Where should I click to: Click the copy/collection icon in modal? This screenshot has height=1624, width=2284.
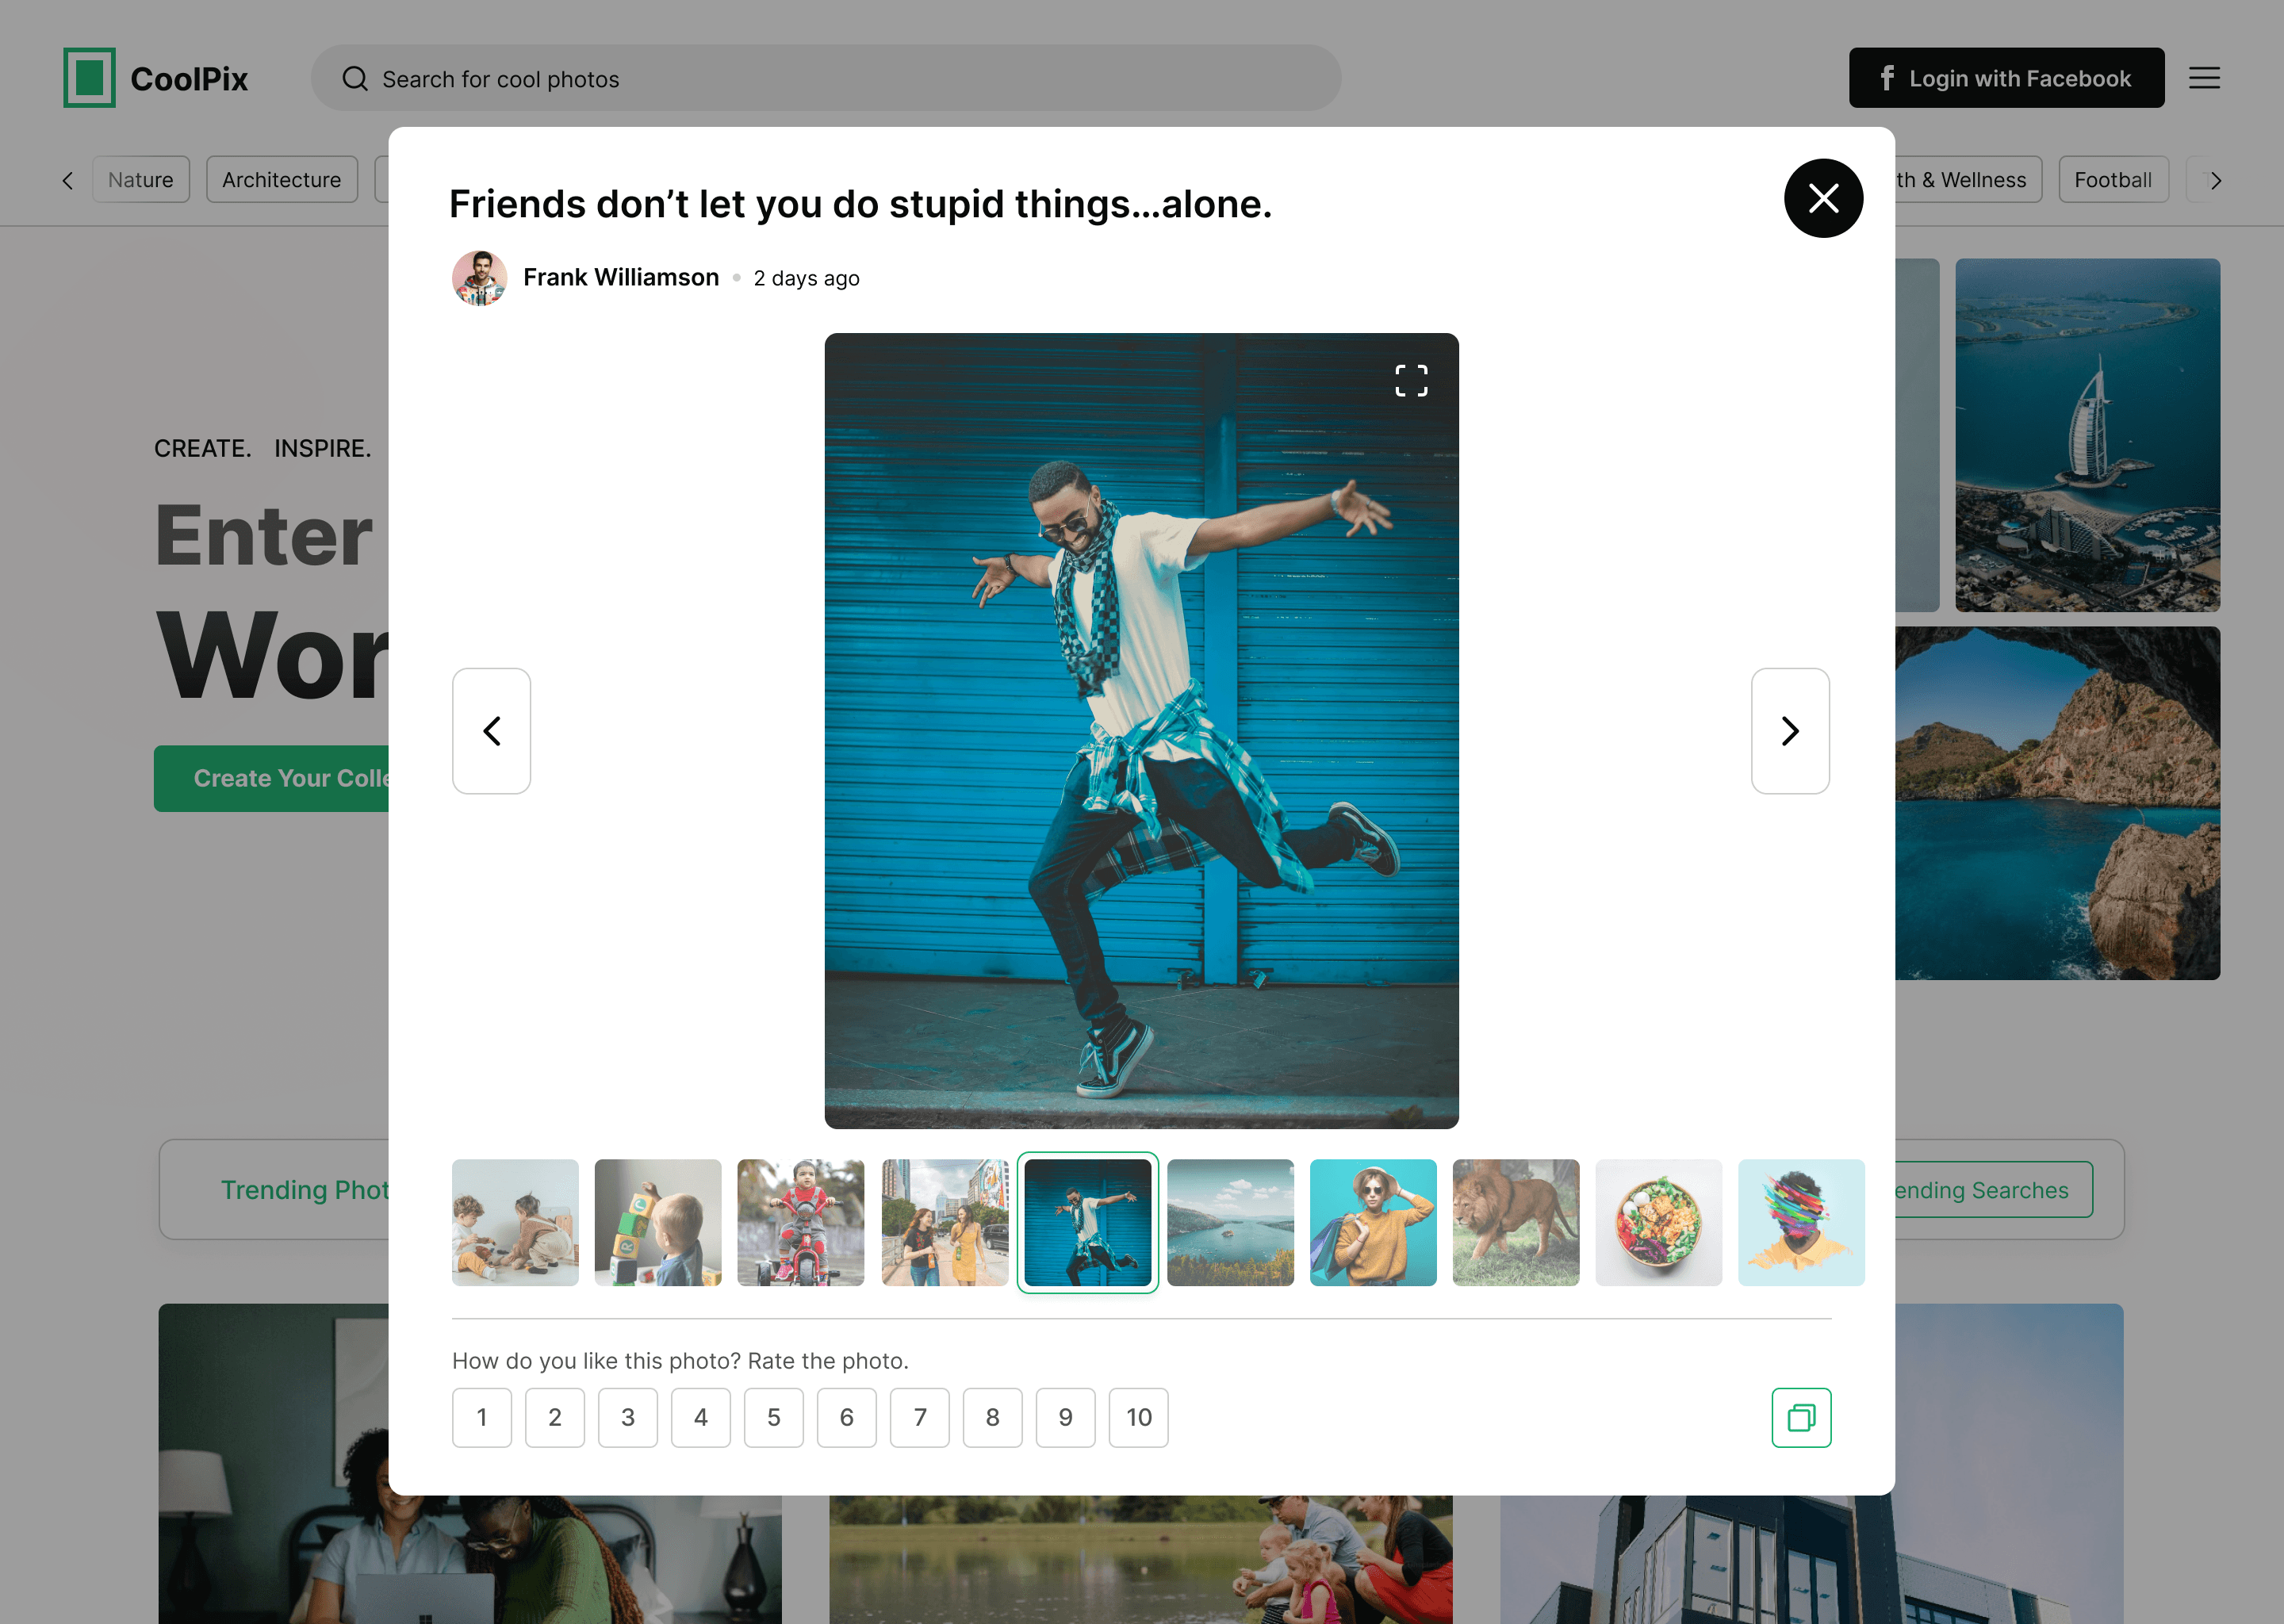1800,1417
